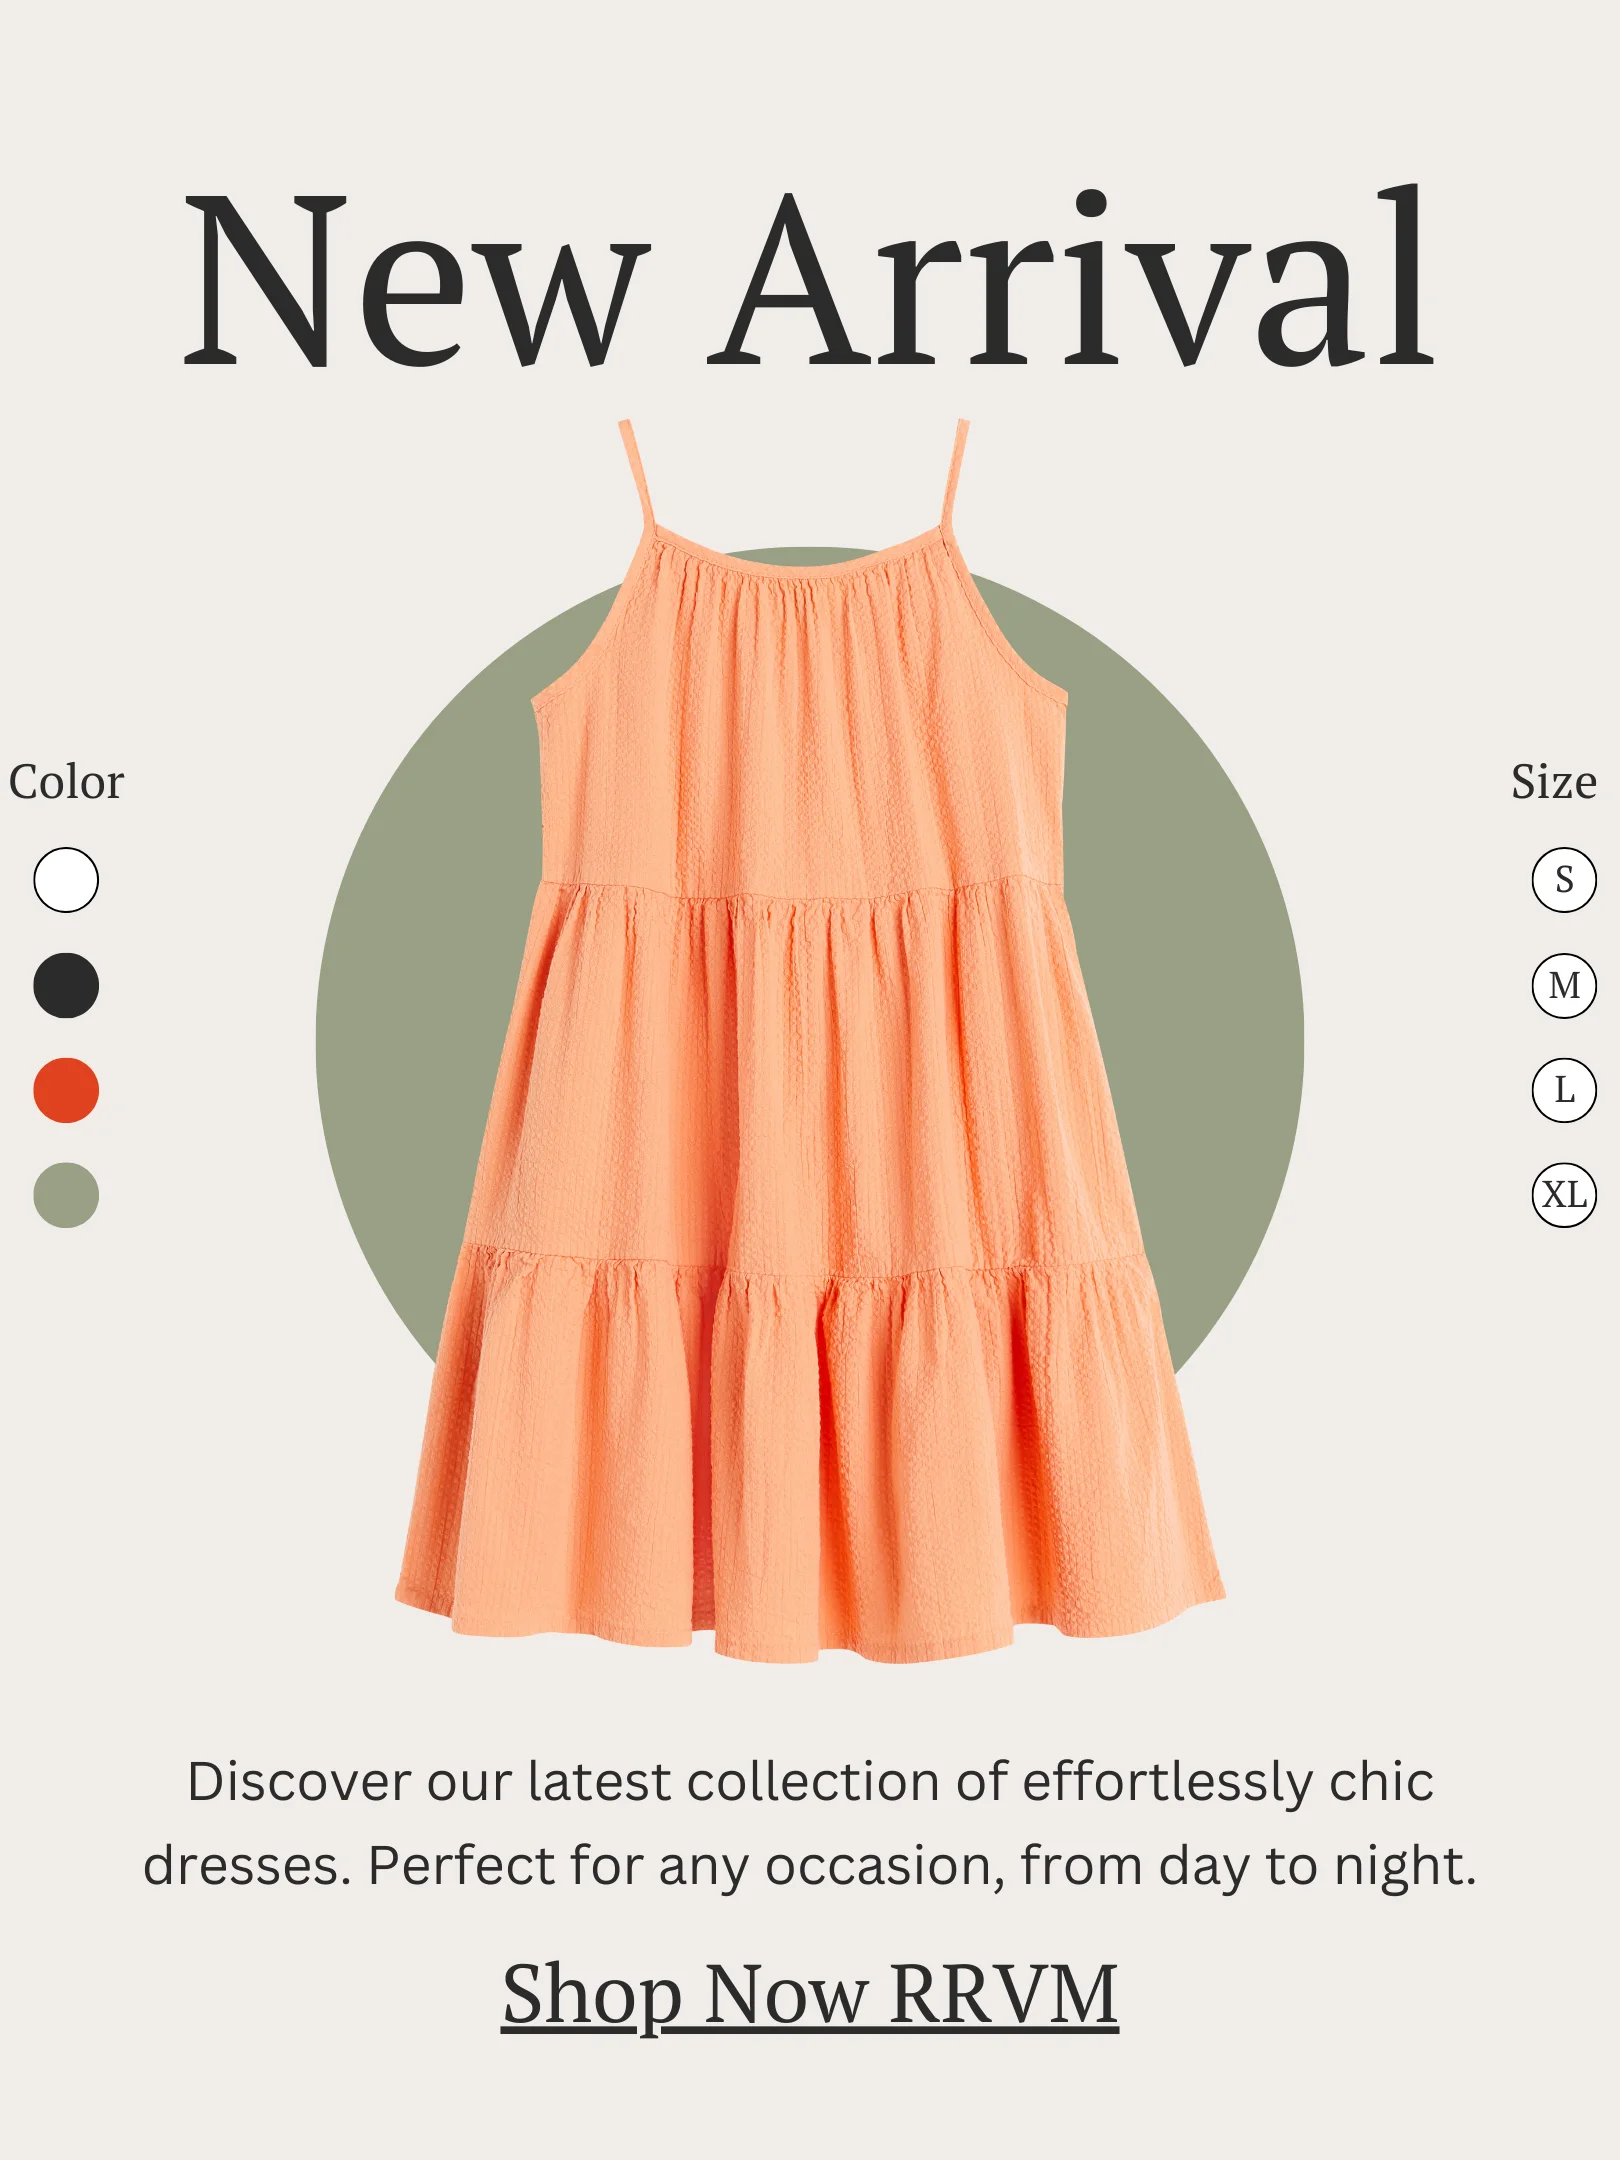This screenshot has width=1620, height=2160.
Task: Choose the XL size option
Action: [1564, 1195]
